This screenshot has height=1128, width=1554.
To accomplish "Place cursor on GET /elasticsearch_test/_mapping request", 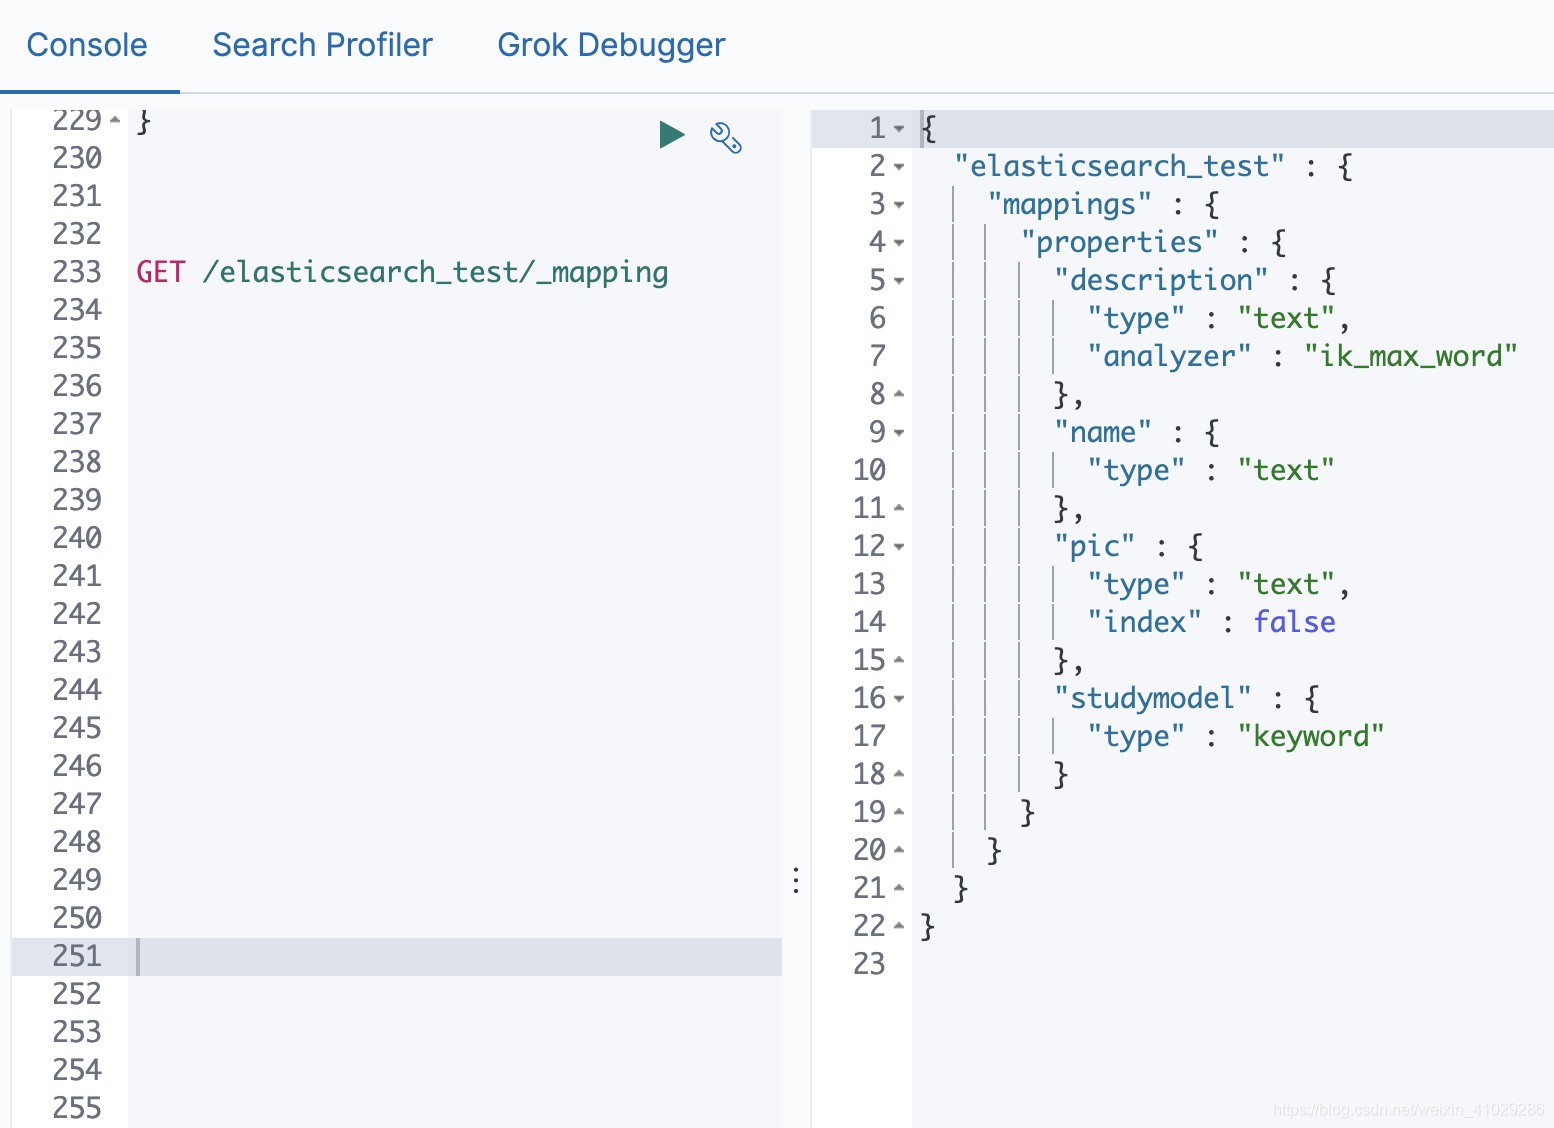I will point(402,272).
